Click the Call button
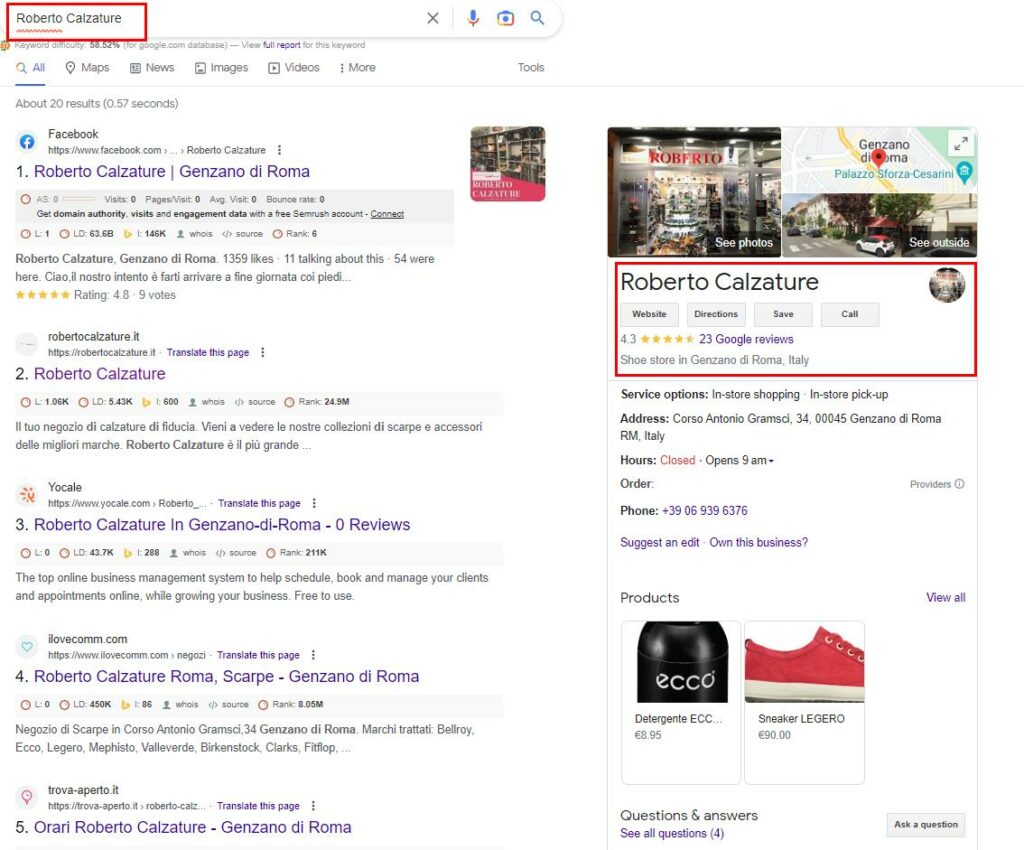 [x=850, y=314]
